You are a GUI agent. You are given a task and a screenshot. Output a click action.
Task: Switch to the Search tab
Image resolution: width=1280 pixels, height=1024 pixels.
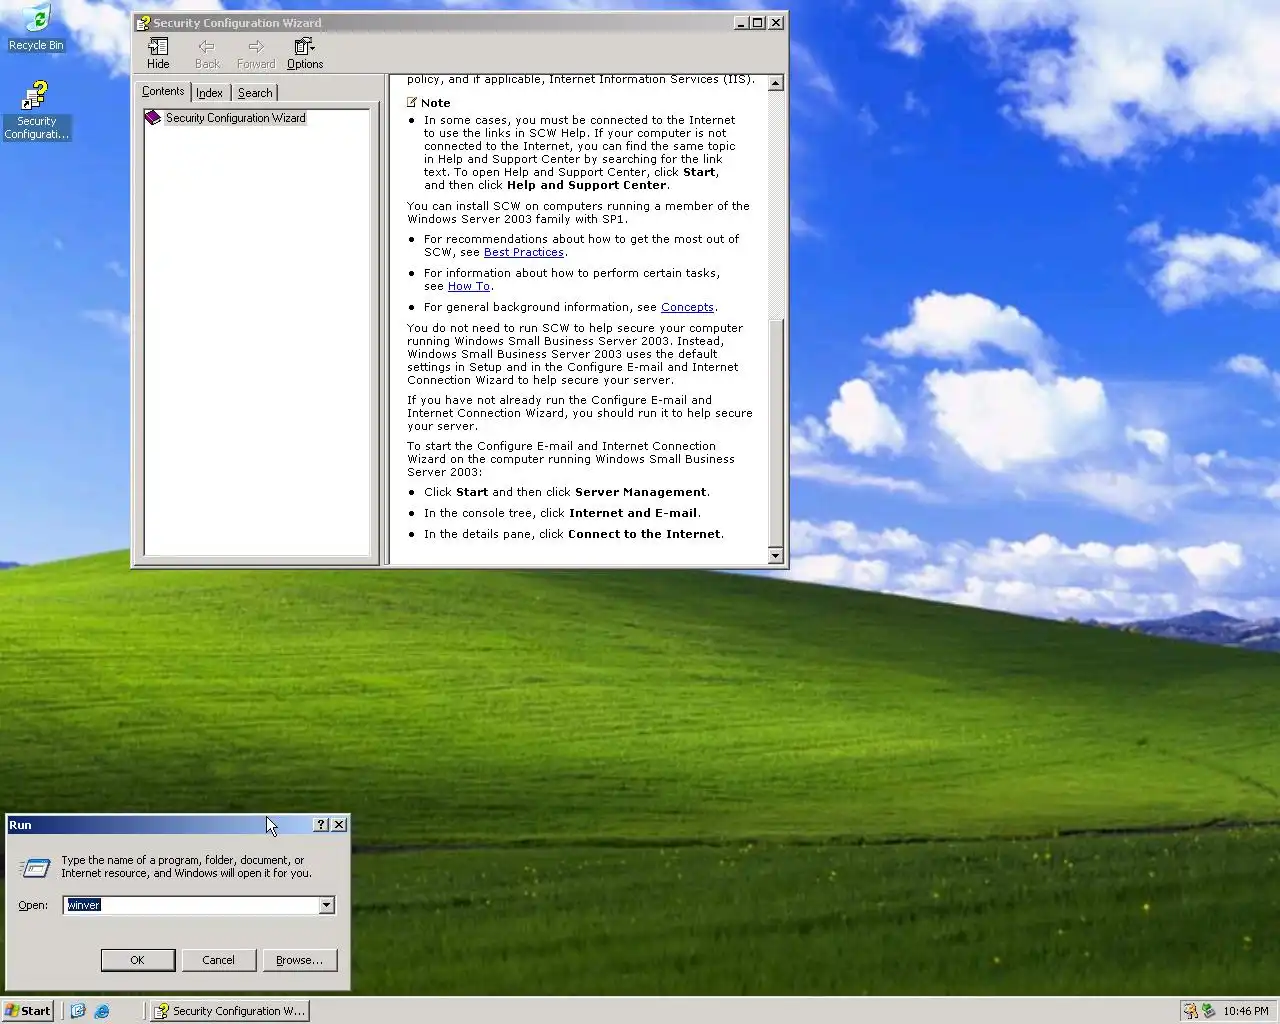[x=255, y=93]
